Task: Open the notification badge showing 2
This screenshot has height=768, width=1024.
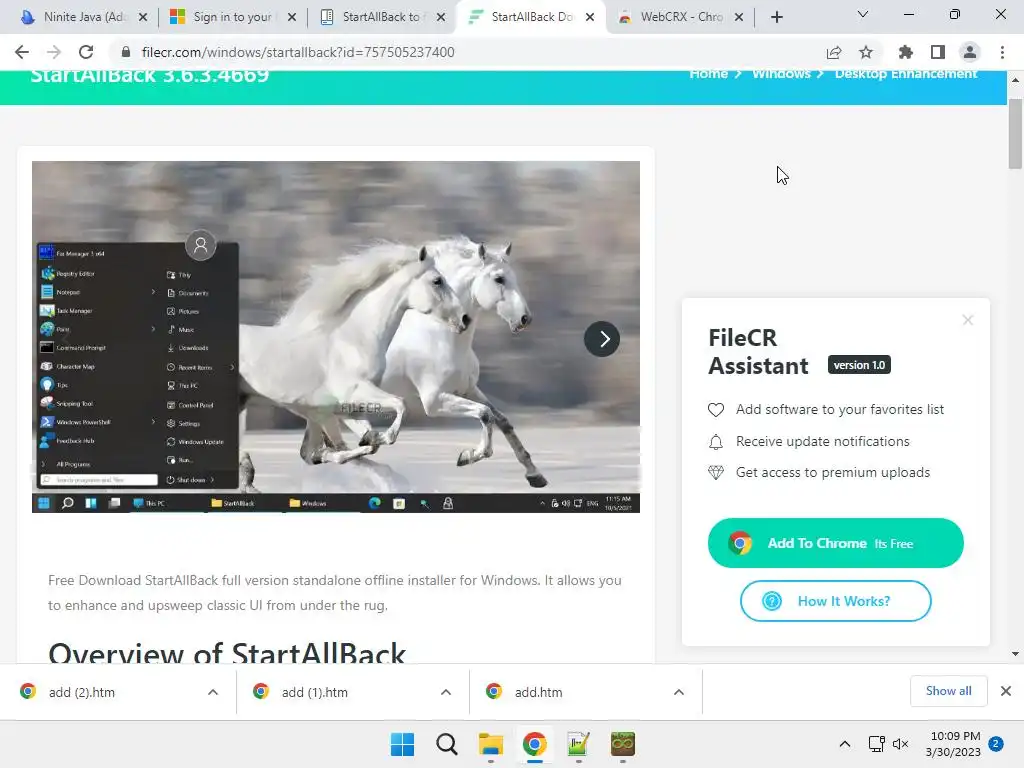Action: coord(996,744)
